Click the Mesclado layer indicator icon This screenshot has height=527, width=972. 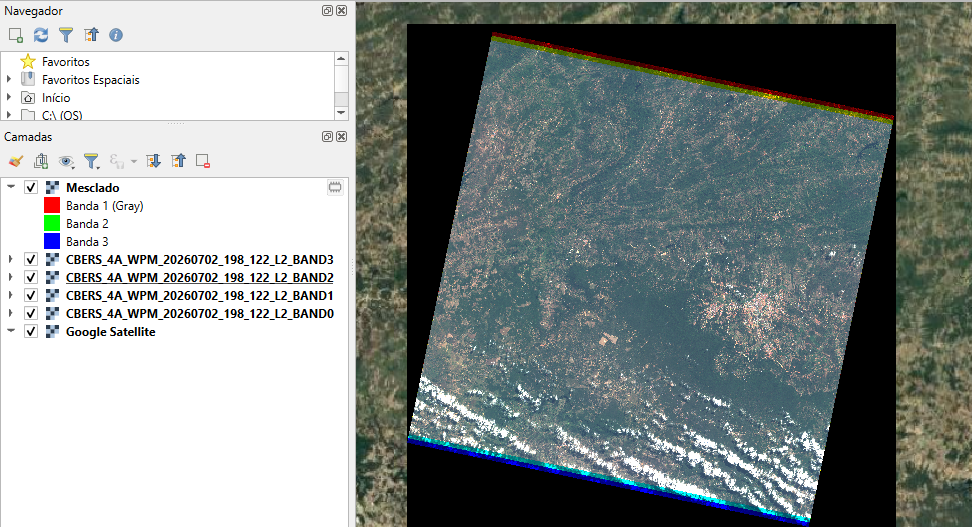click(x=335, y=187)
